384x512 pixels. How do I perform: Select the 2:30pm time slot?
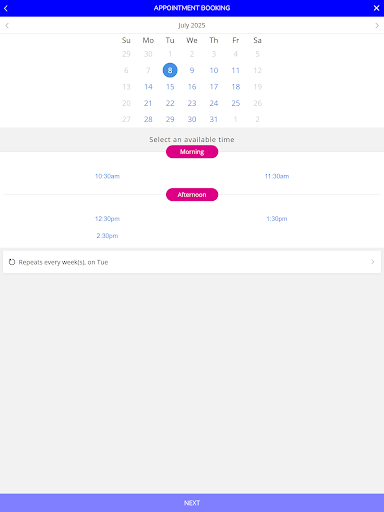coord(107,236)
